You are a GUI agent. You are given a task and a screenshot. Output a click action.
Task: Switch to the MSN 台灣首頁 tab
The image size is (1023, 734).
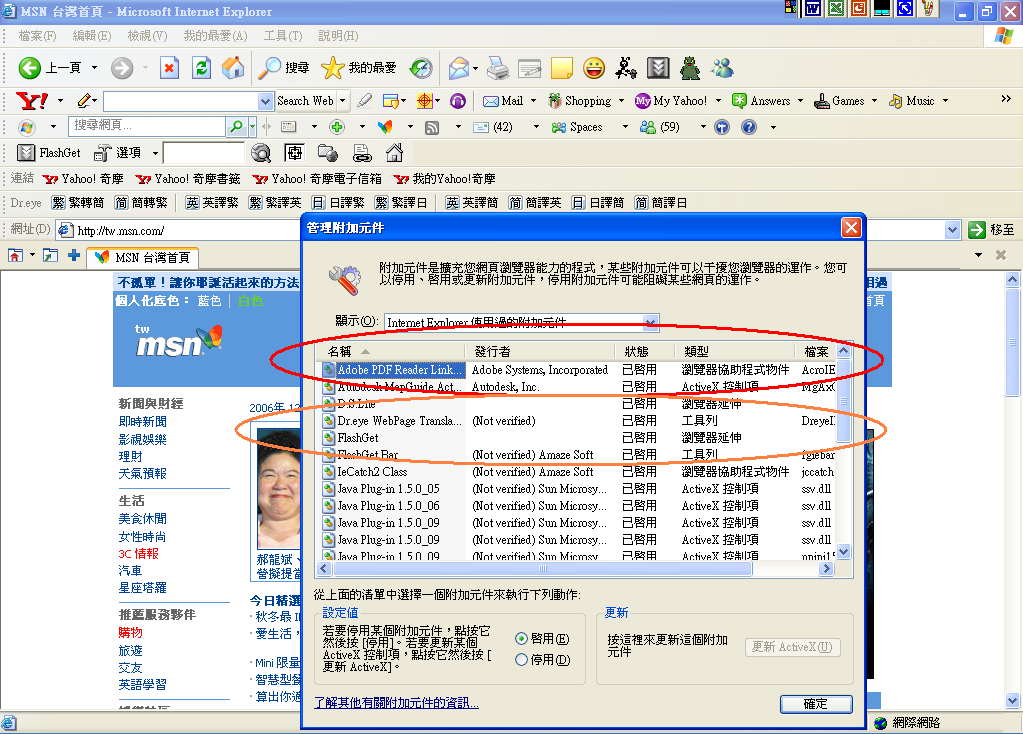click(146, 257)
